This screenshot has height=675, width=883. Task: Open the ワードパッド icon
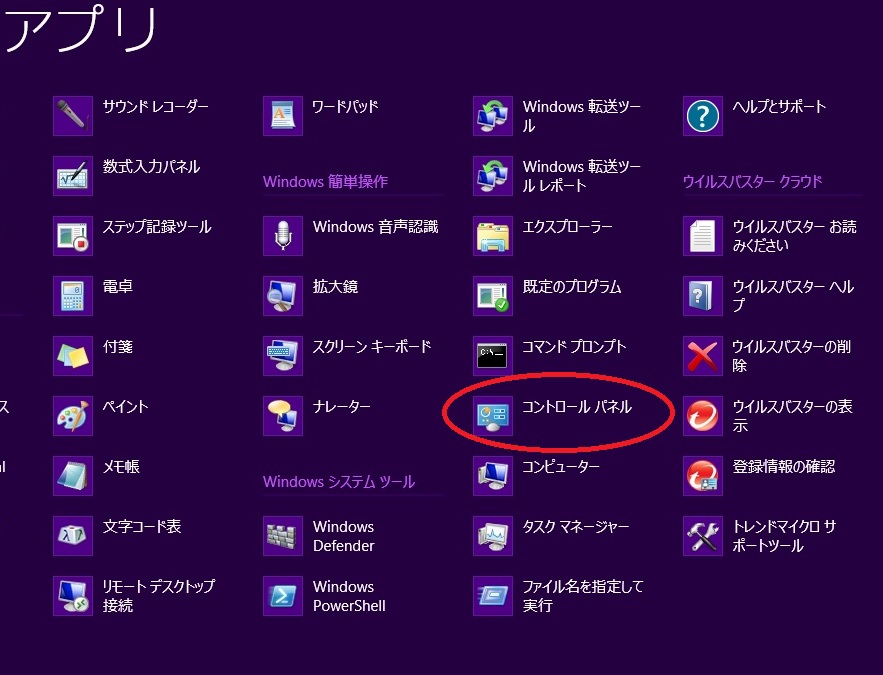283,116
